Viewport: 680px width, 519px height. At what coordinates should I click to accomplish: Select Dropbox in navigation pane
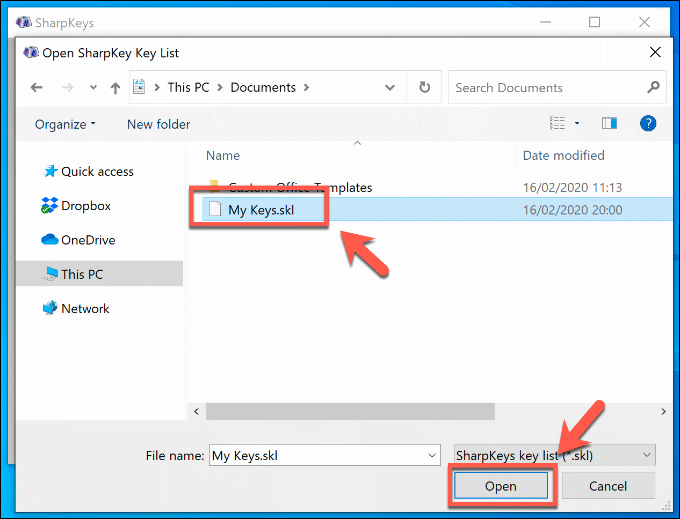point(86,206)
